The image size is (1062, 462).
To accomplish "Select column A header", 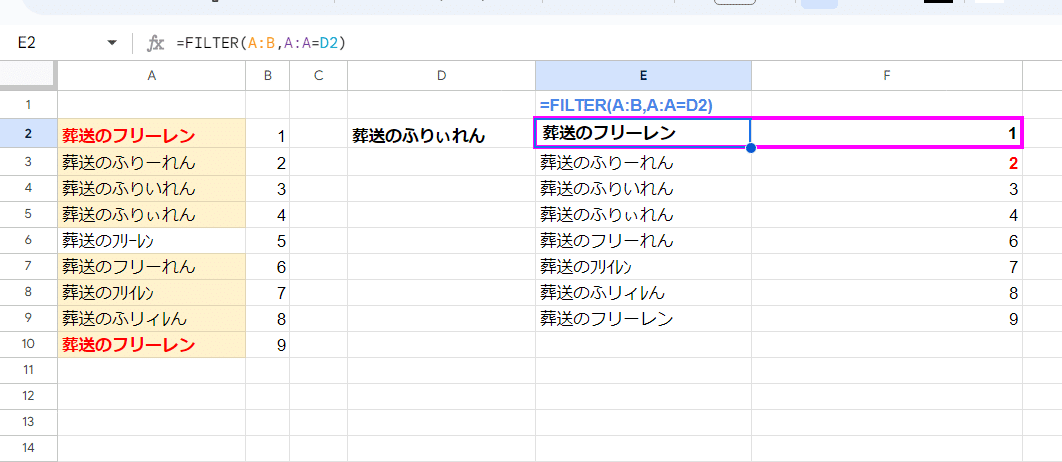I will (x=152, y=76).
